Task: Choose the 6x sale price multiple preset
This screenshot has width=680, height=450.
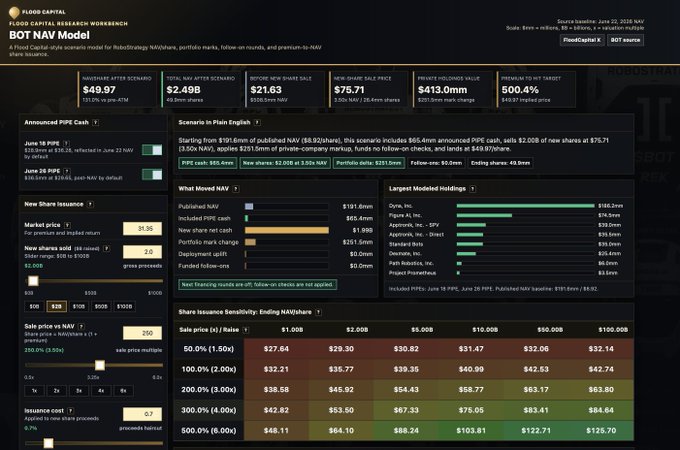Action: click(123, 391)
